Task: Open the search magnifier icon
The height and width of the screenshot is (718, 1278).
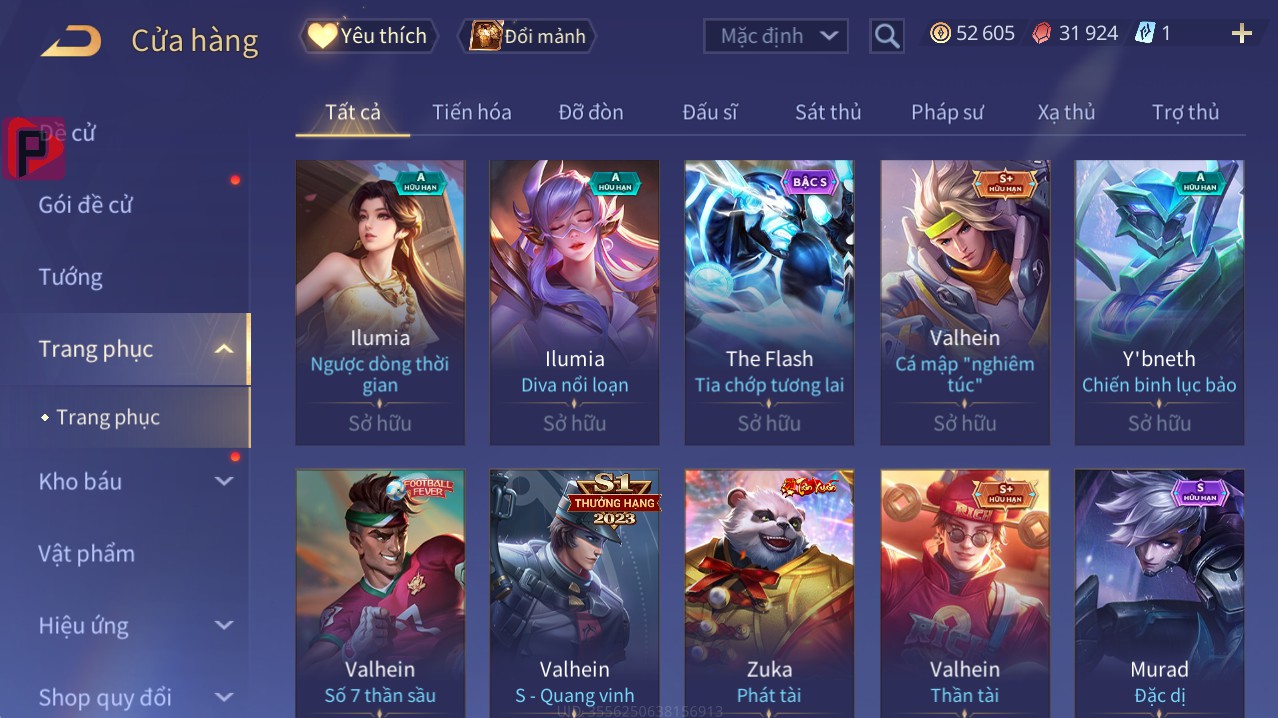Action: point(887,36)
